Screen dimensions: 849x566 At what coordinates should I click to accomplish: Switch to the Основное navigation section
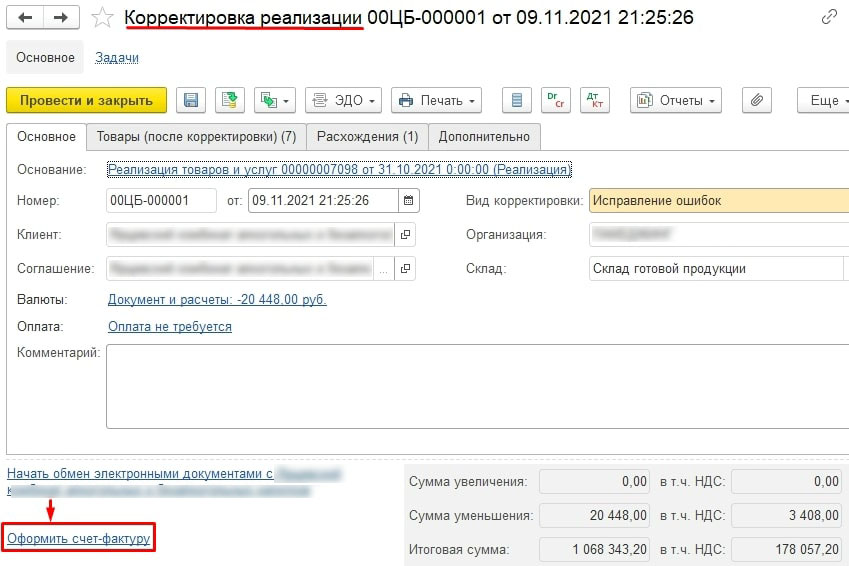[x=45, y=57]
